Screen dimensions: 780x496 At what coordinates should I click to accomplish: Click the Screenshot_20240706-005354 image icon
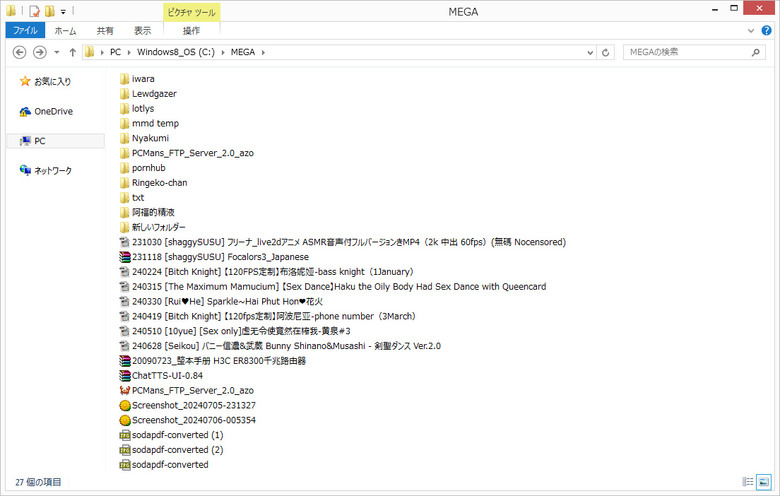(x=125, y=420)
